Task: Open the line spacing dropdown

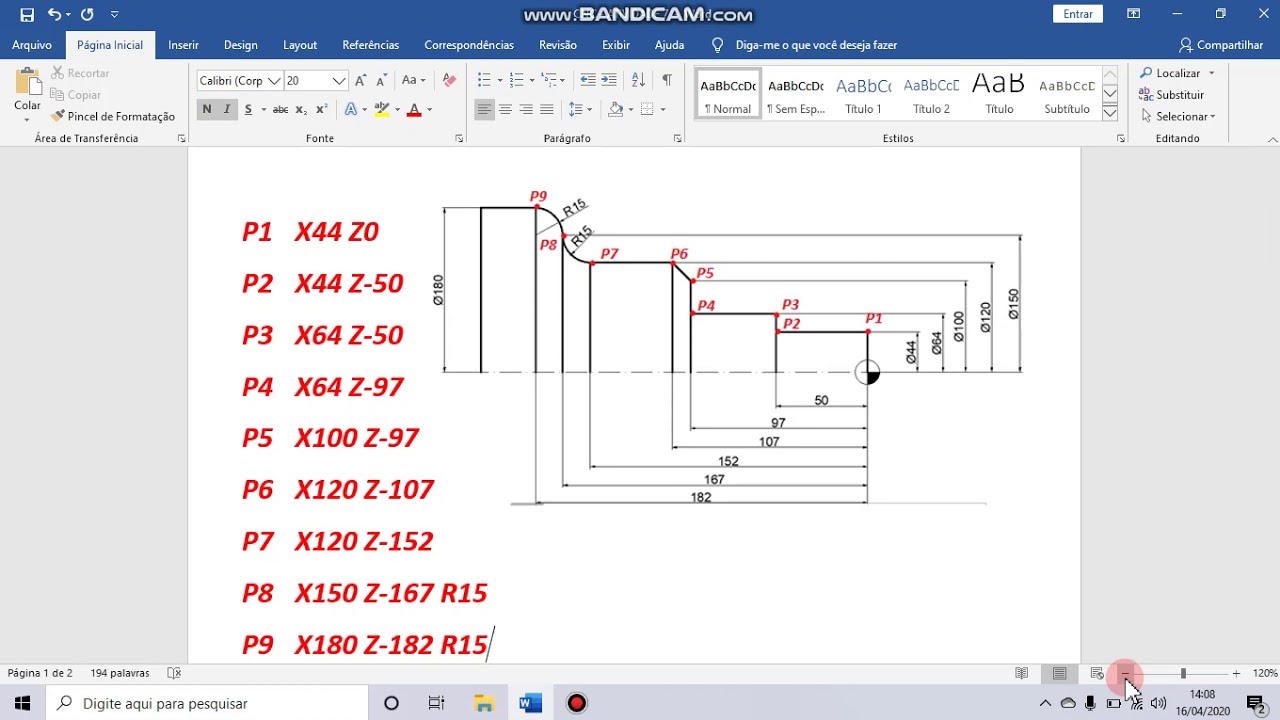Action: (x=579, y=109)
